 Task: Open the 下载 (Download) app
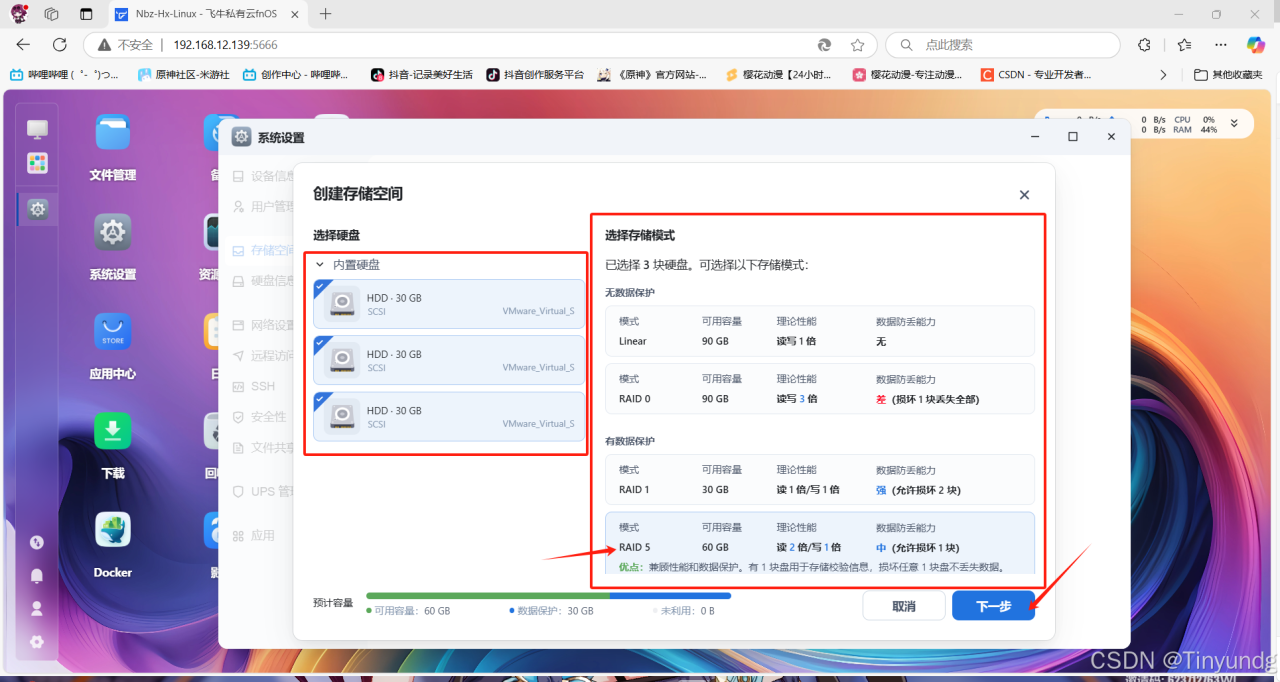(112, 430)
